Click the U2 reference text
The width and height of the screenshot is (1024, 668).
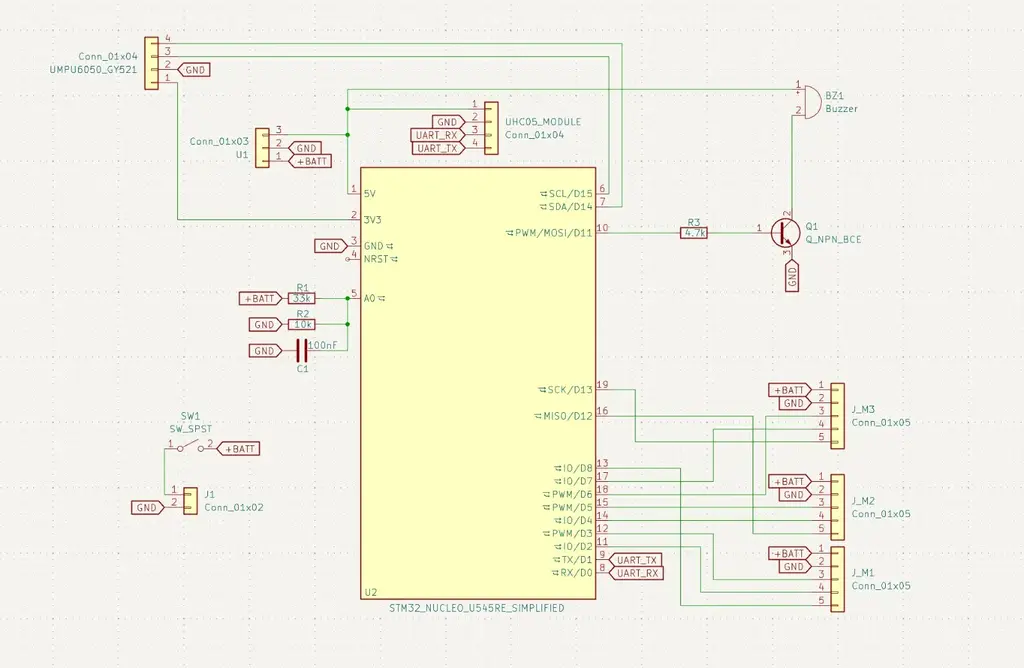point(371,592)
